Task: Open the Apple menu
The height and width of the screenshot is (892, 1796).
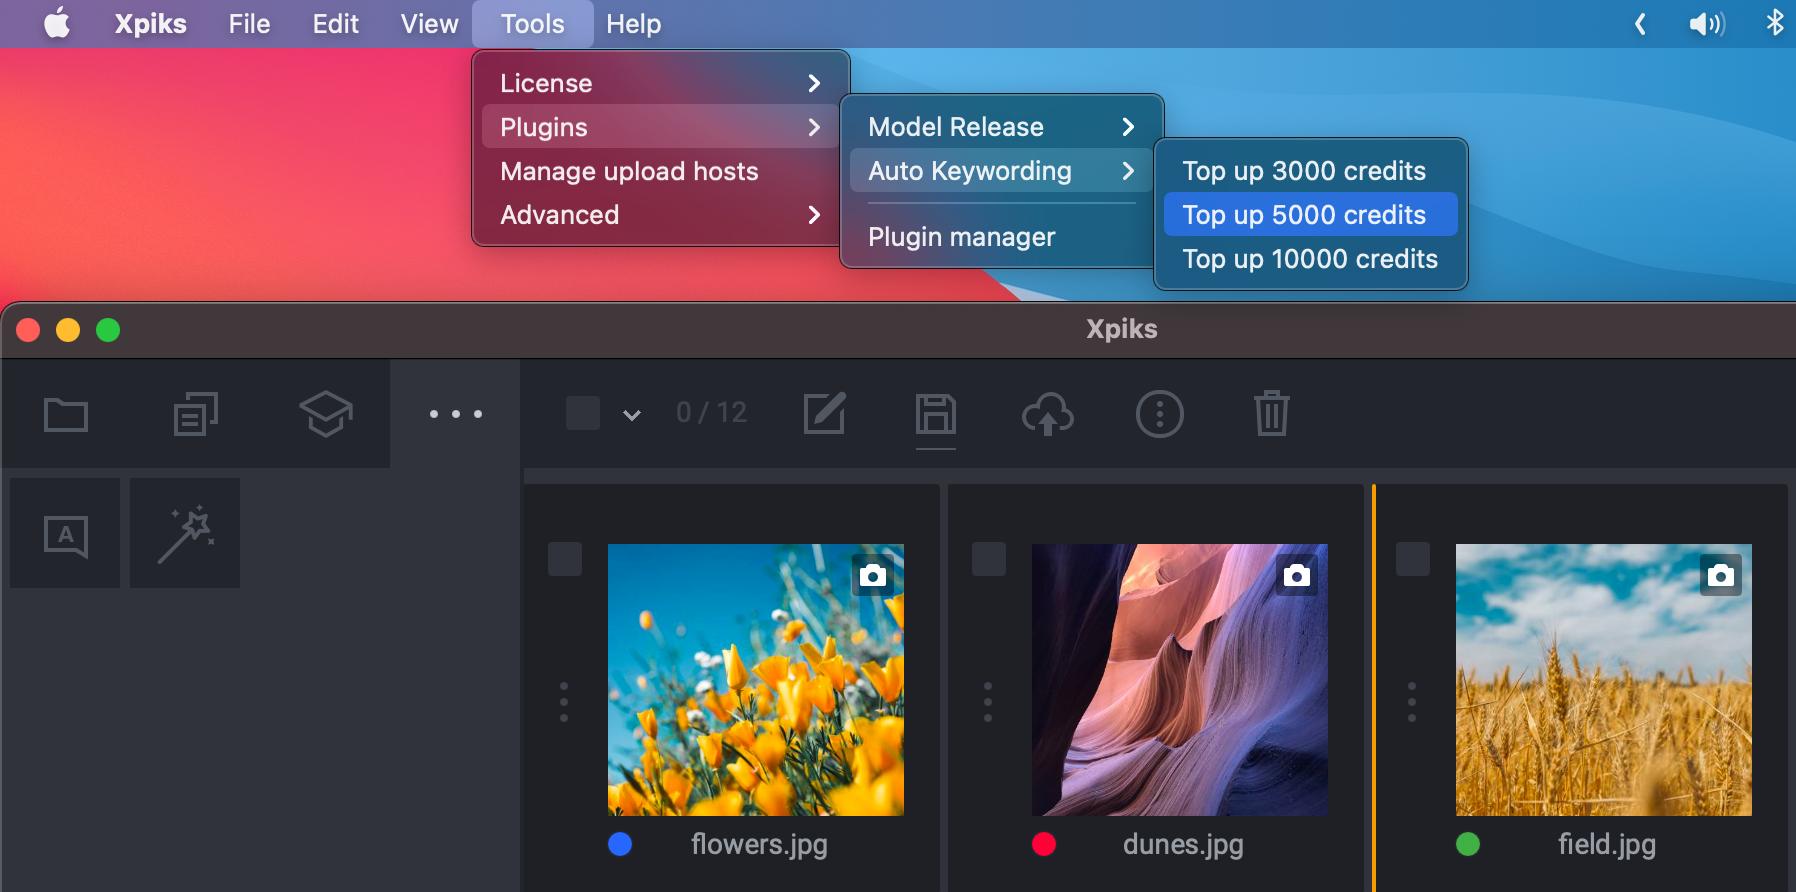Action: pyautogui.click(x=57, y=23)
